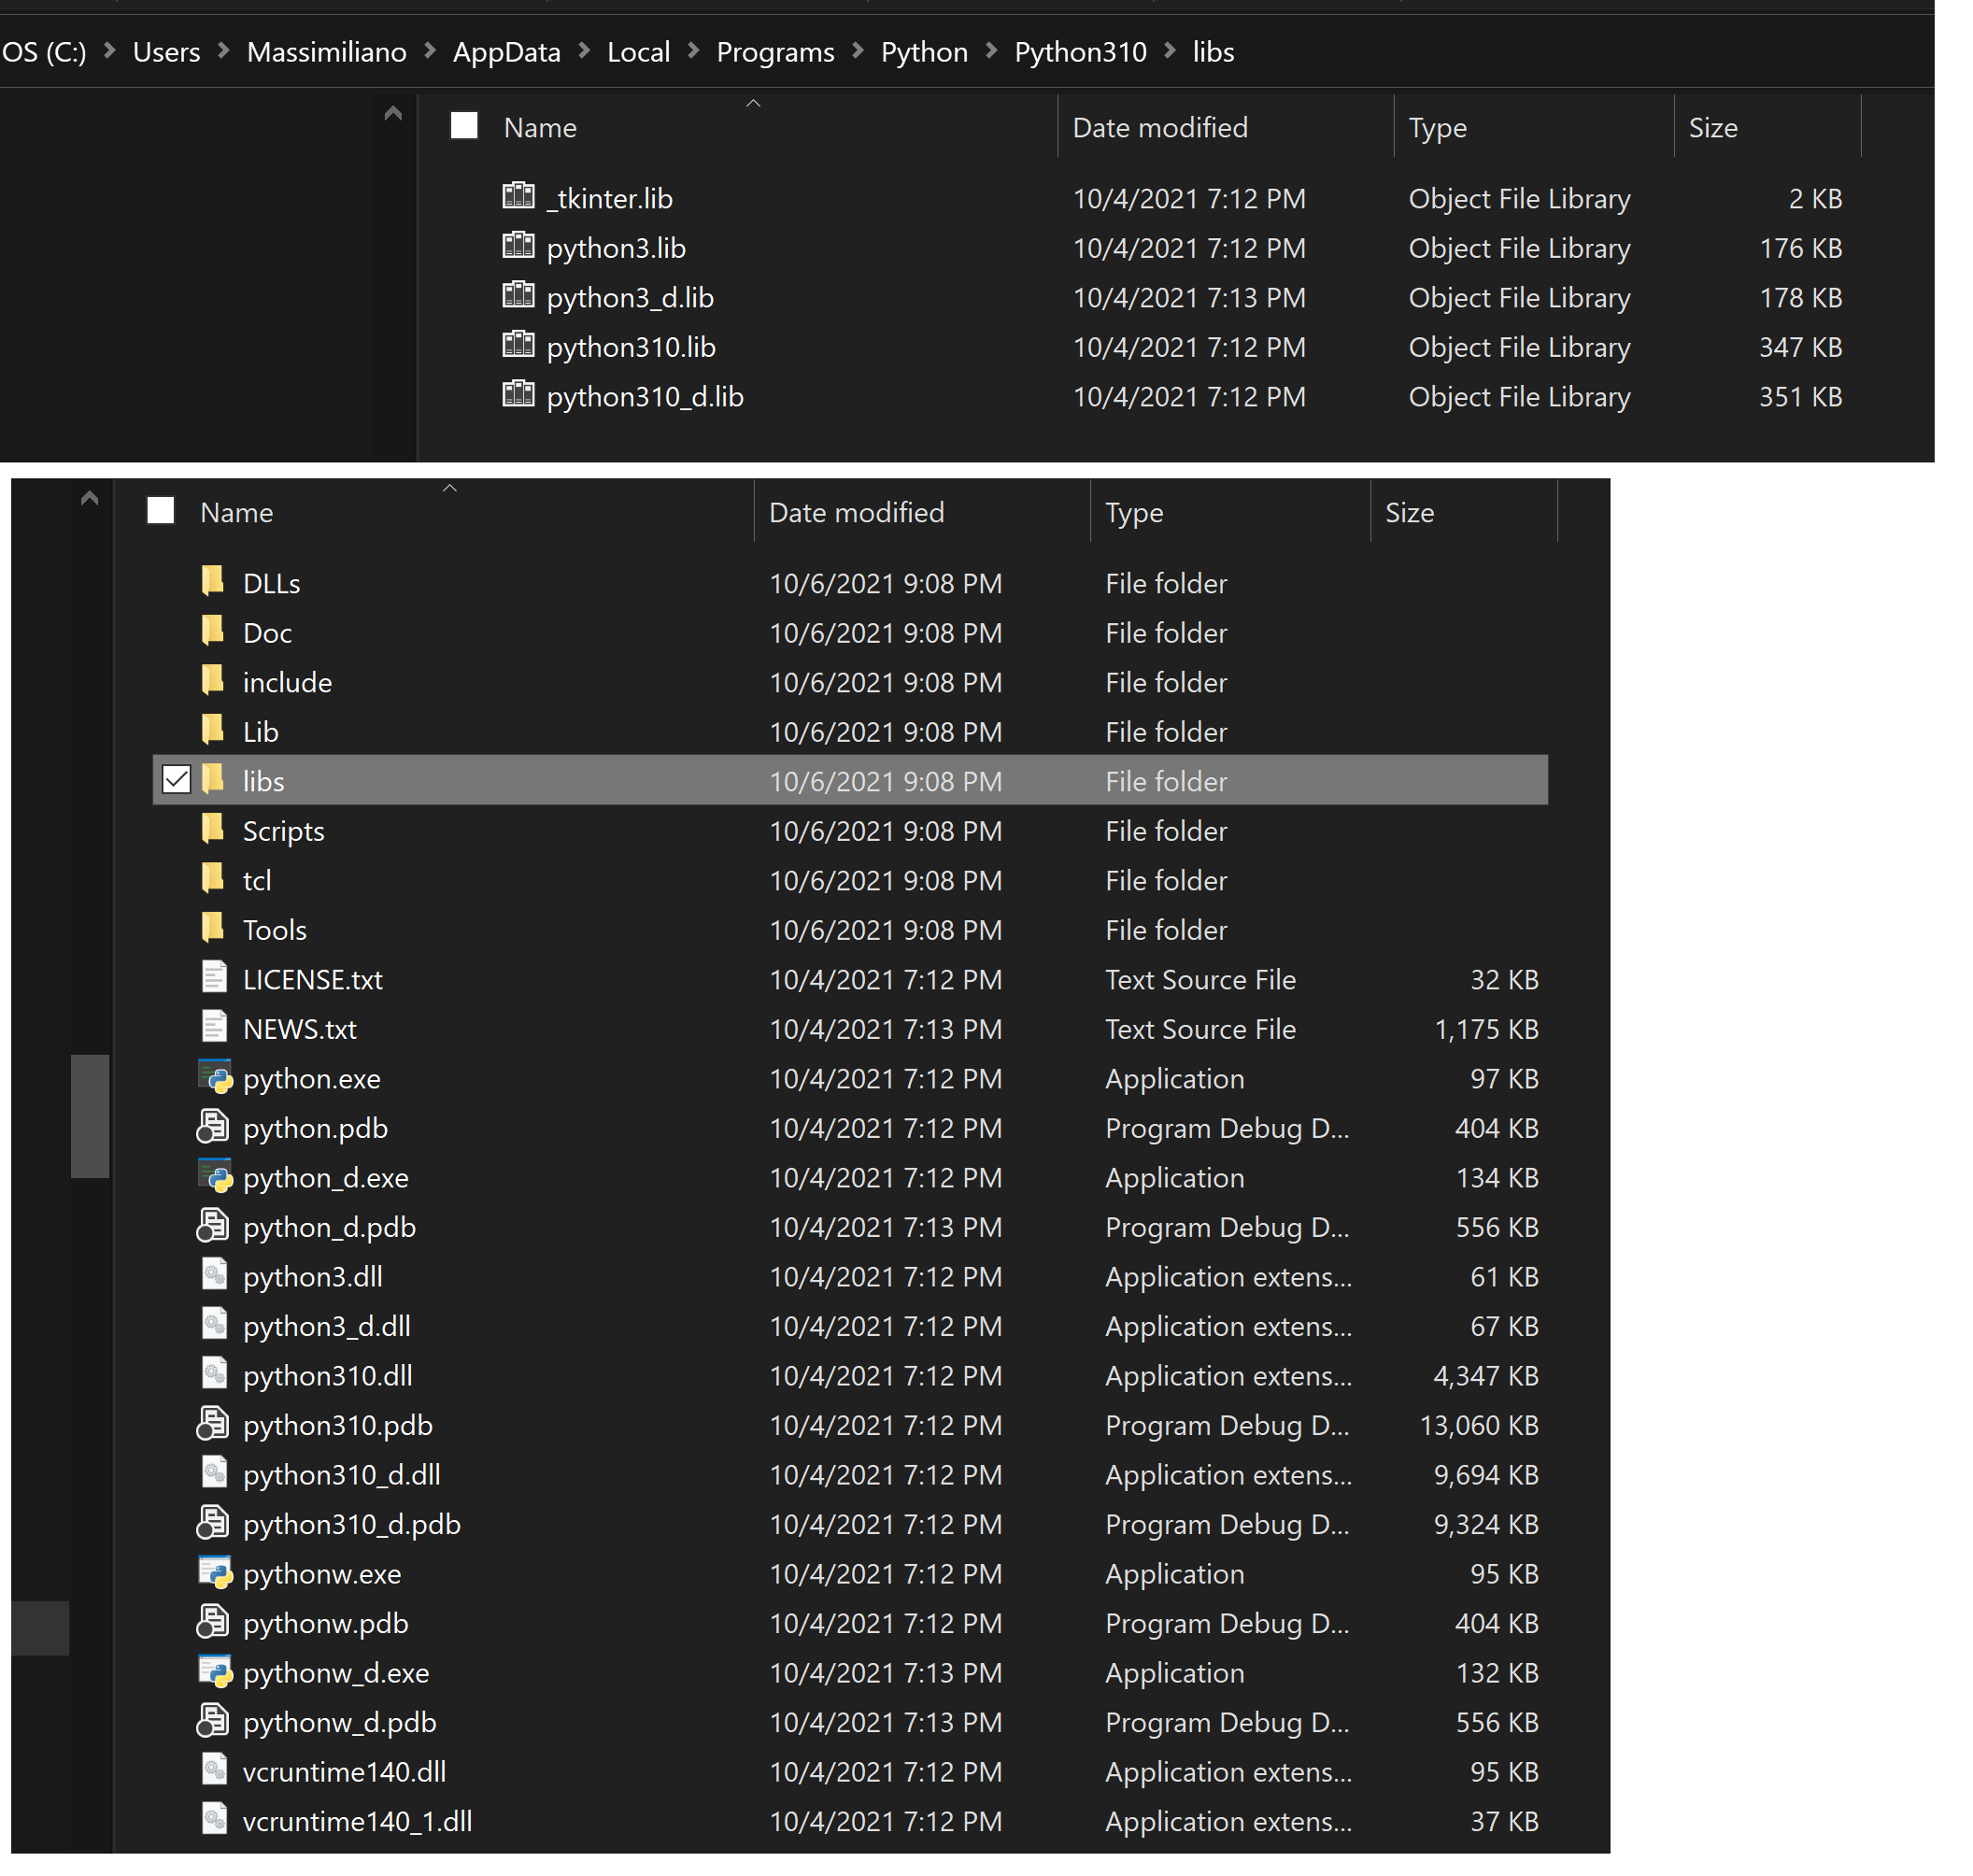Collapse the Name column sort arrow
The image size is (1973, 1876).
click(x=450, y=488)
